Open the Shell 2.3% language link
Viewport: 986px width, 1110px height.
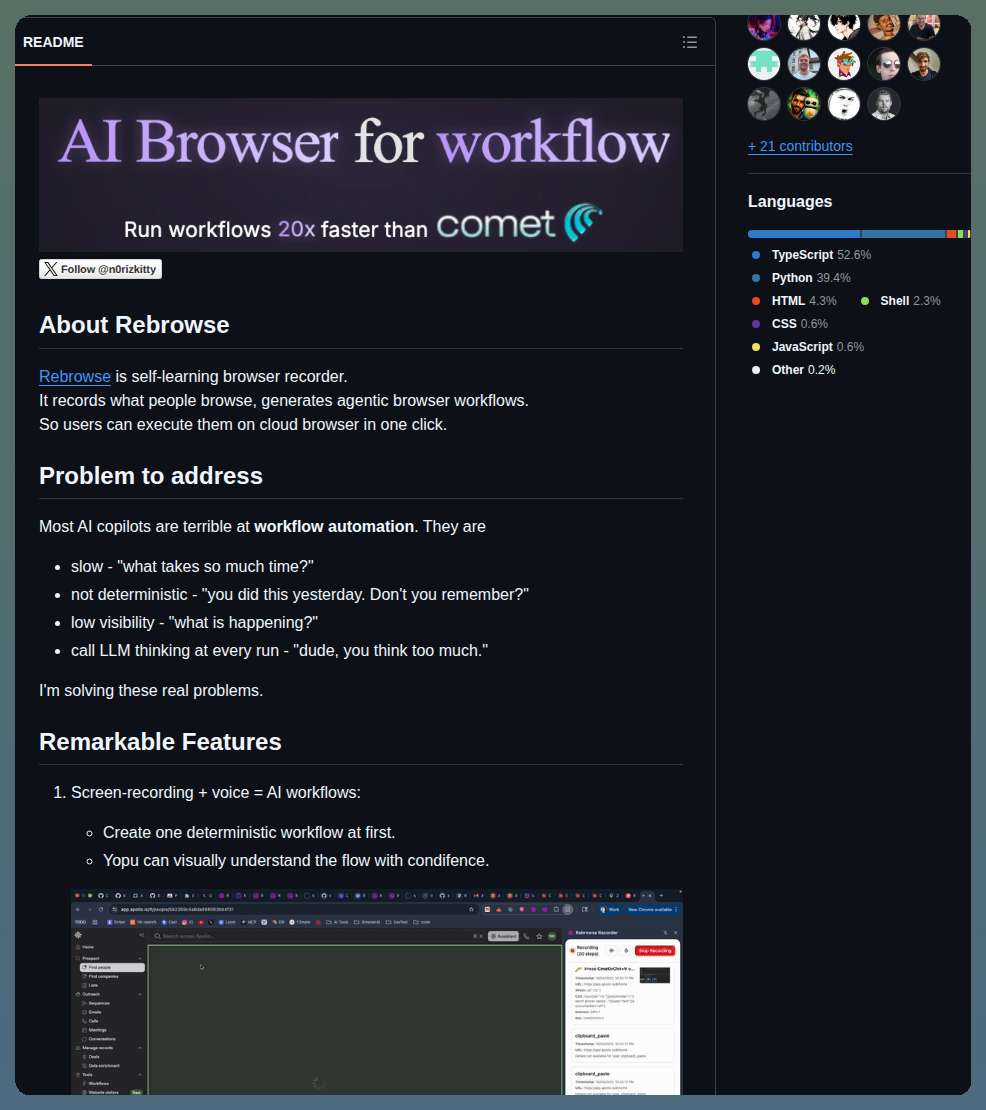click(x=901, y=301)
